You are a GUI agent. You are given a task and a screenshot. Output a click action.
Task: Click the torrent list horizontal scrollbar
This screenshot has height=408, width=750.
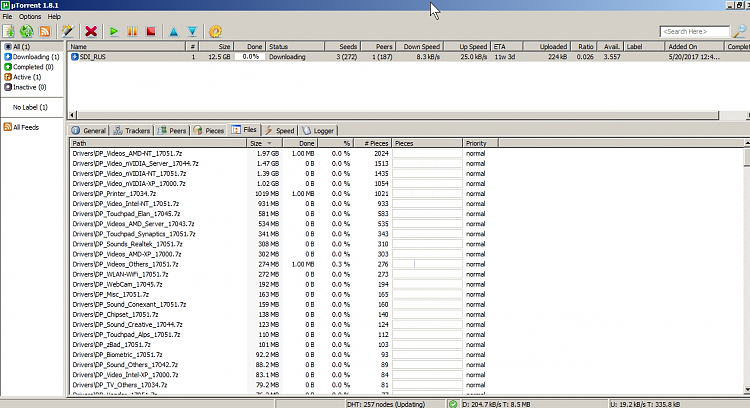(397, 115)
